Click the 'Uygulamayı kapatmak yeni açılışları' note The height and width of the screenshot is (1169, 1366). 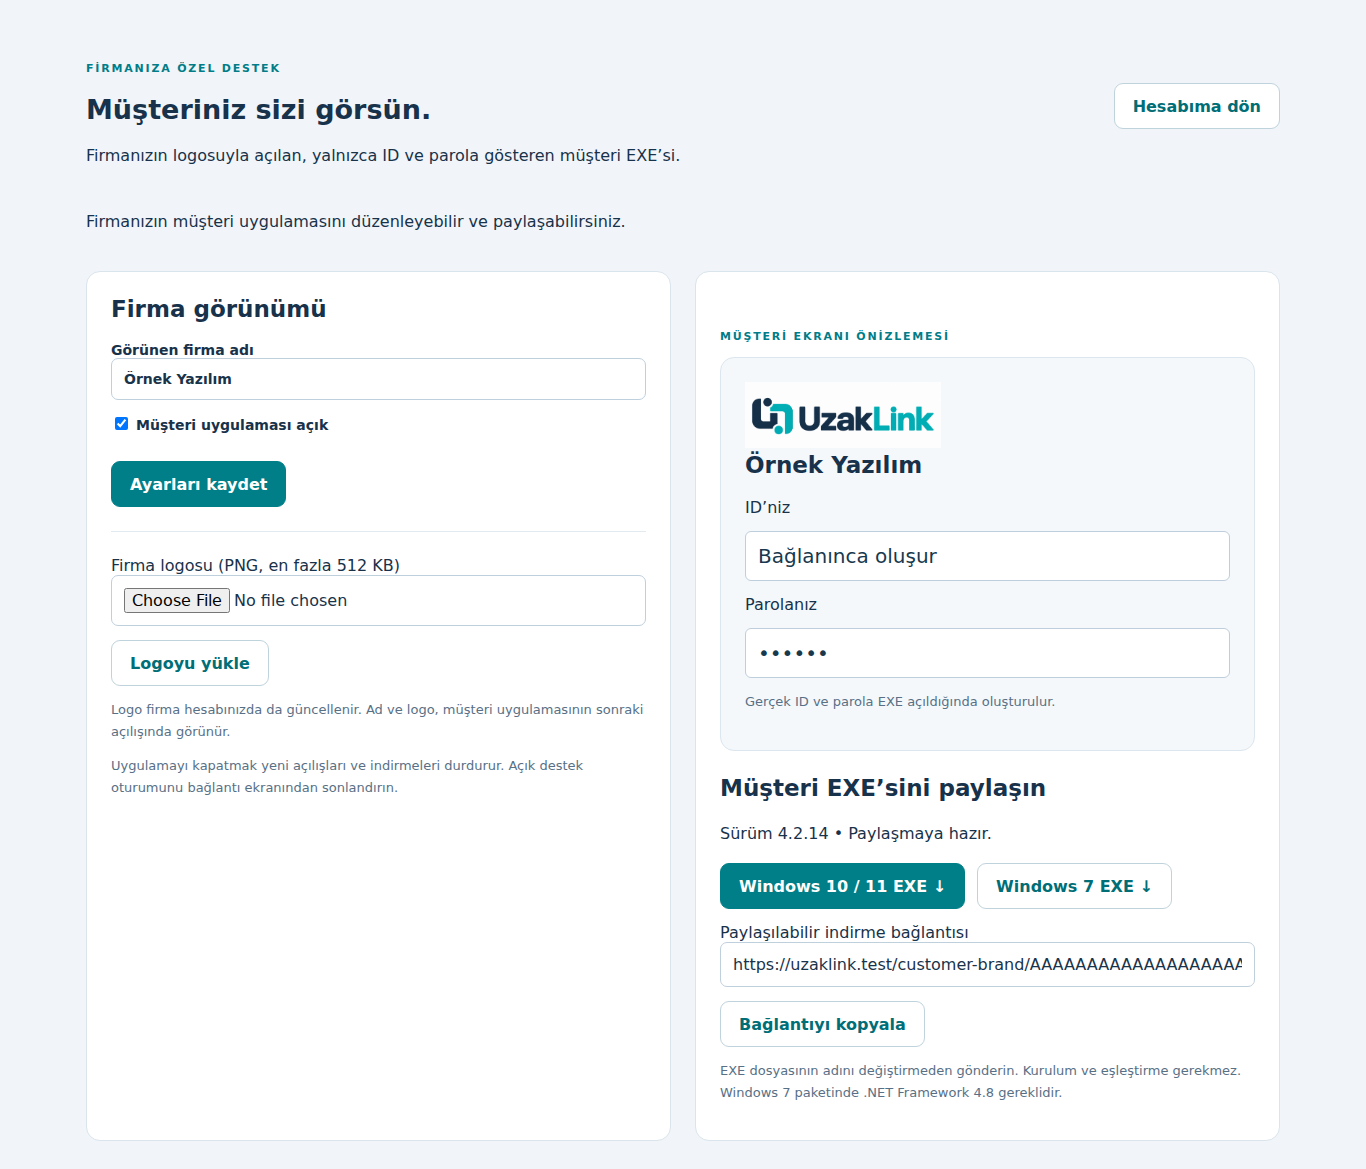pyautogui.click(x=347, y=776)
